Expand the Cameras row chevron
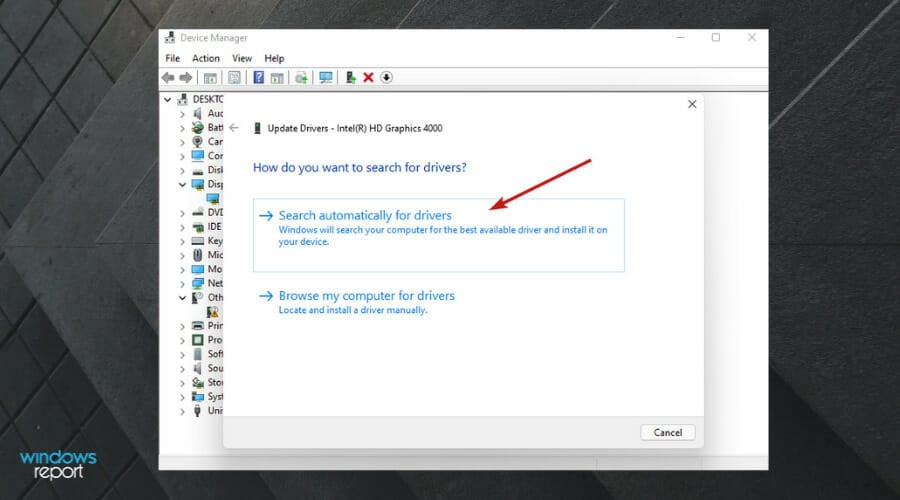This screenshot has height=500, width=900. point(183,142)
